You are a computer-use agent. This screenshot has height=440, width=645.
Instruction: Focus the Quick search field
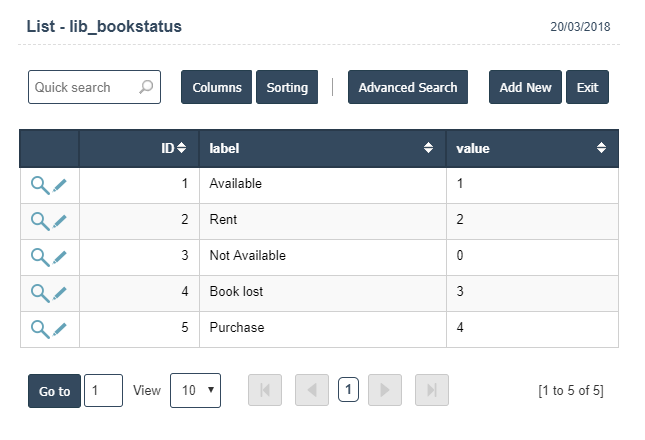[x=94, y=87]
